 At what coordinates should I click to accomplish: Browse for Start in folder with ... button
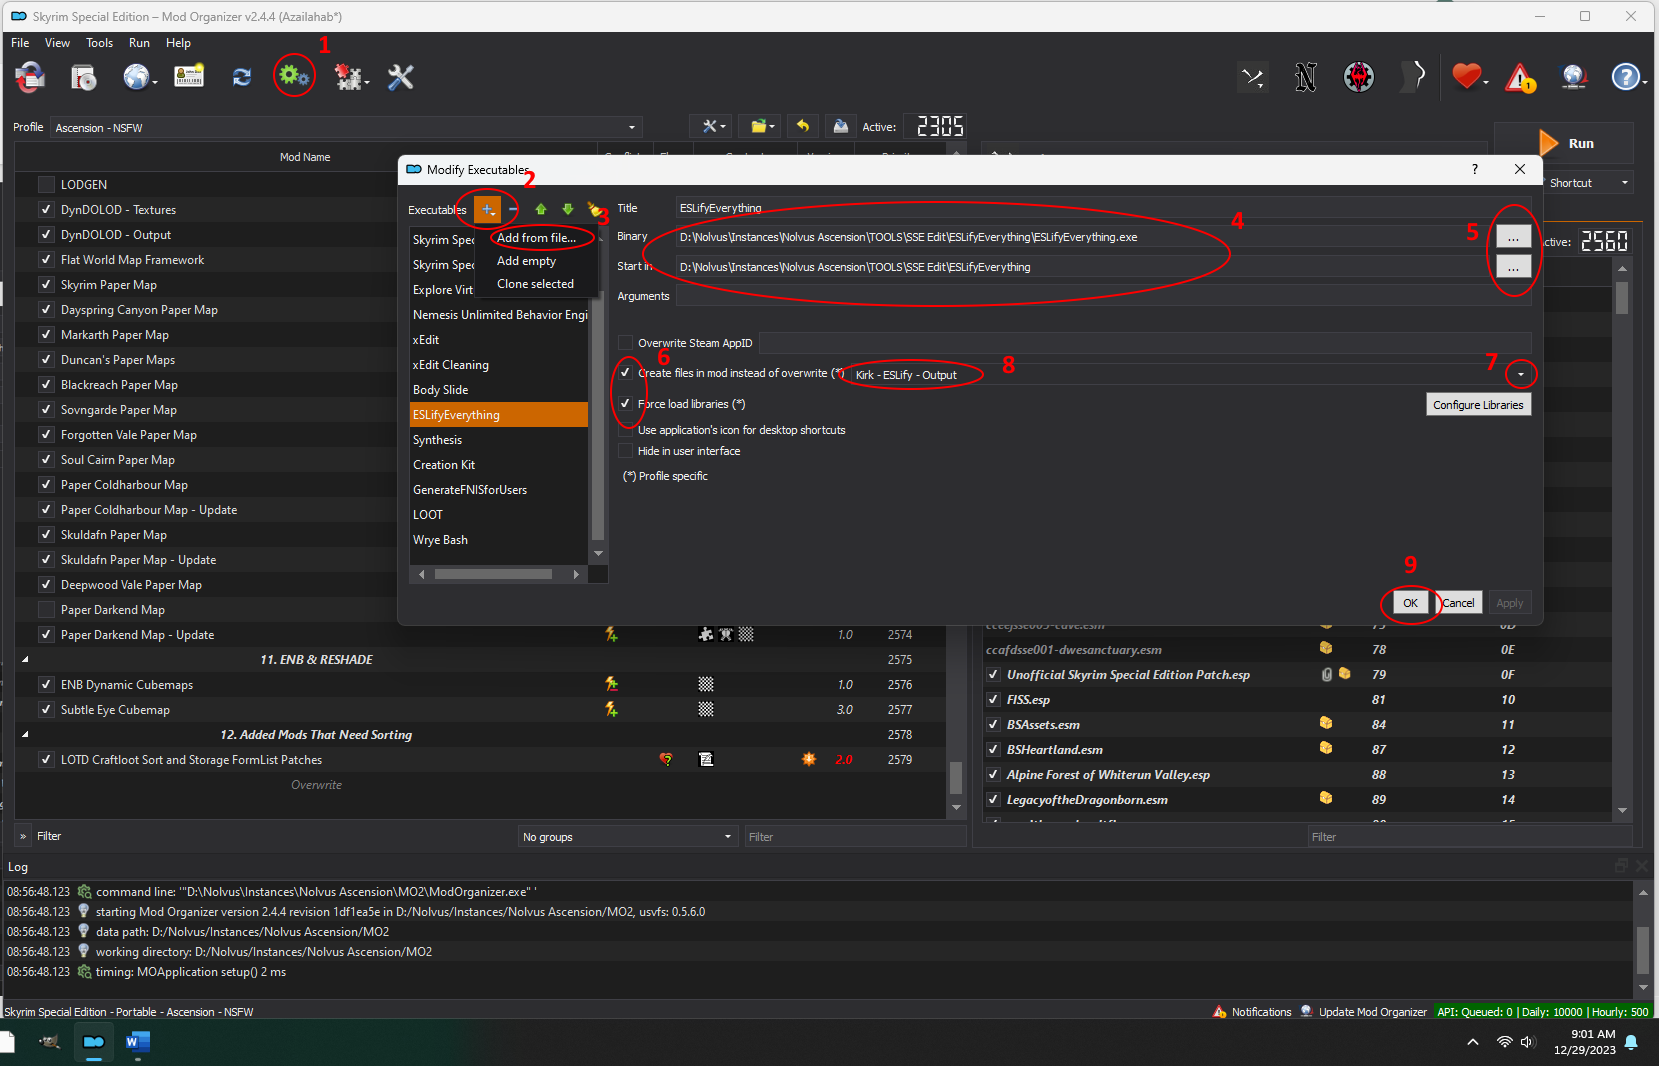coord(1513,267)
